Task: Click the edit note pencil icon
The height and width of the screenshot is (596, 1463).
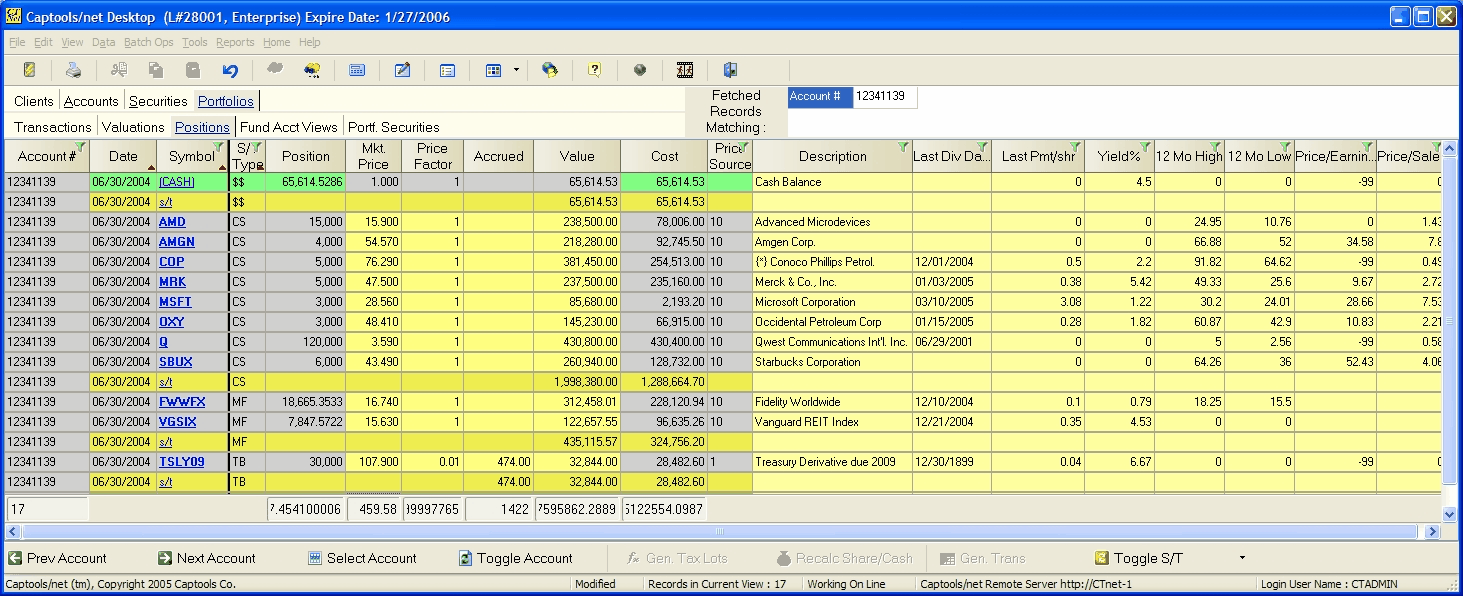Action: click(x=402, y=70)
